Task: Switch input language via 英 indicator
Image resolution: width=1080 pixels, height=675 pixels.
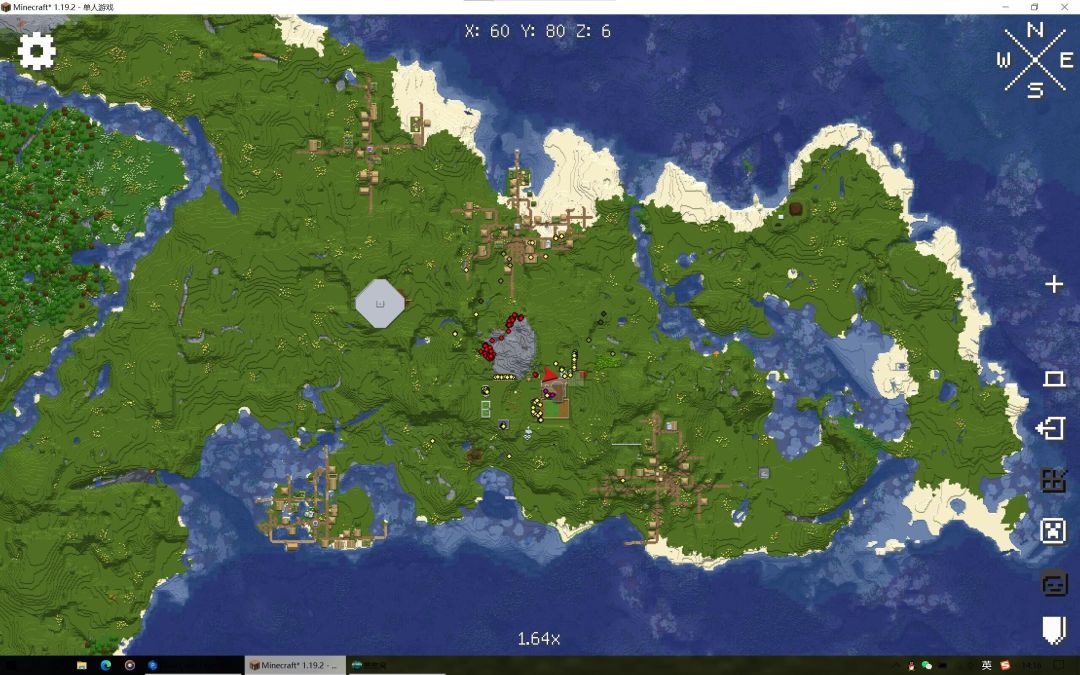Action: [986, 665]
